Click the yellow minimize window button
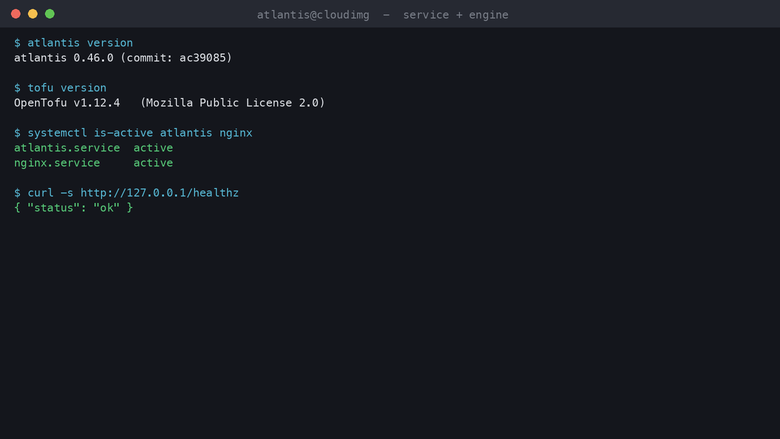Screen dimensions: 780x439 point(33,14)
